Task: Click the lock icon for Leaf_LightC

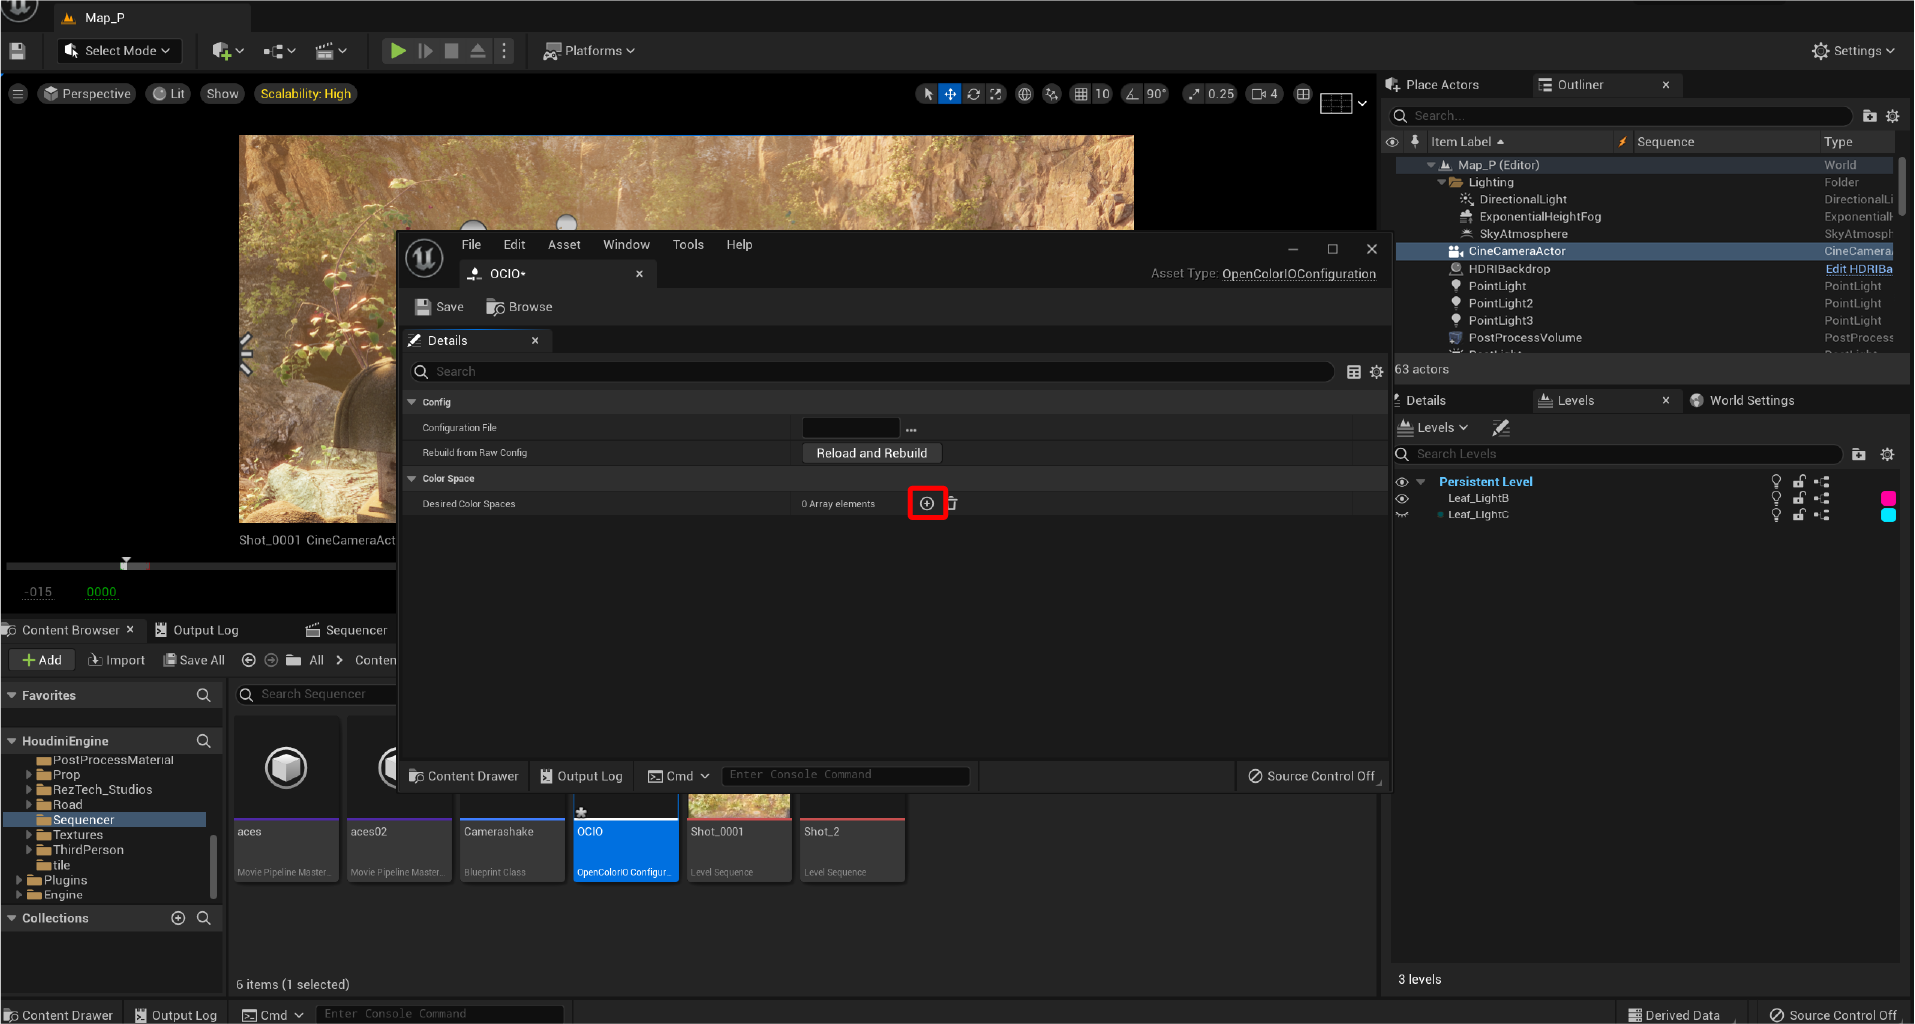Action: click(x=1799, y=514)
